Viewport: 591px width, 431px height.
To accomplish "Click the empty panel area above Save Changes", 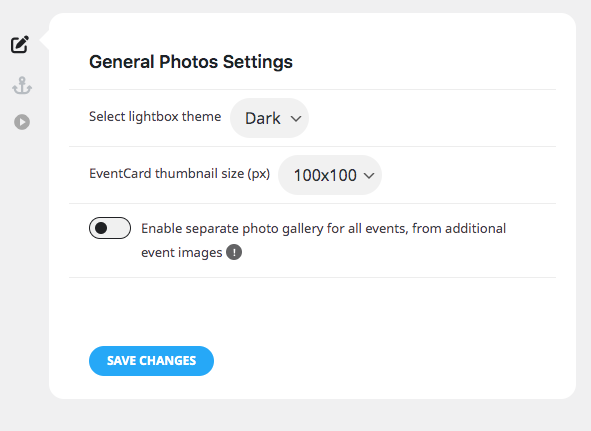I will [x=312, y=311].
